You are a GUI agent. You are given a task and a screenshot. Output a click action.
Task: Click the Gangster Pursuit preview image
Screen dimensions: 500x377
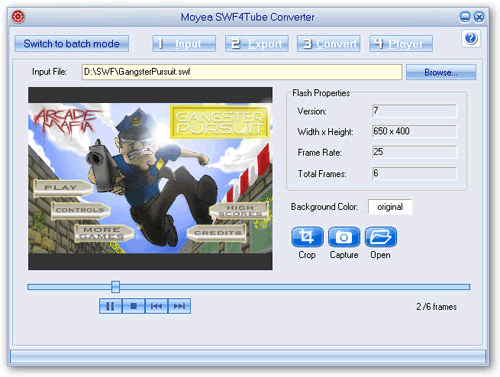click(x=150, y=178)
